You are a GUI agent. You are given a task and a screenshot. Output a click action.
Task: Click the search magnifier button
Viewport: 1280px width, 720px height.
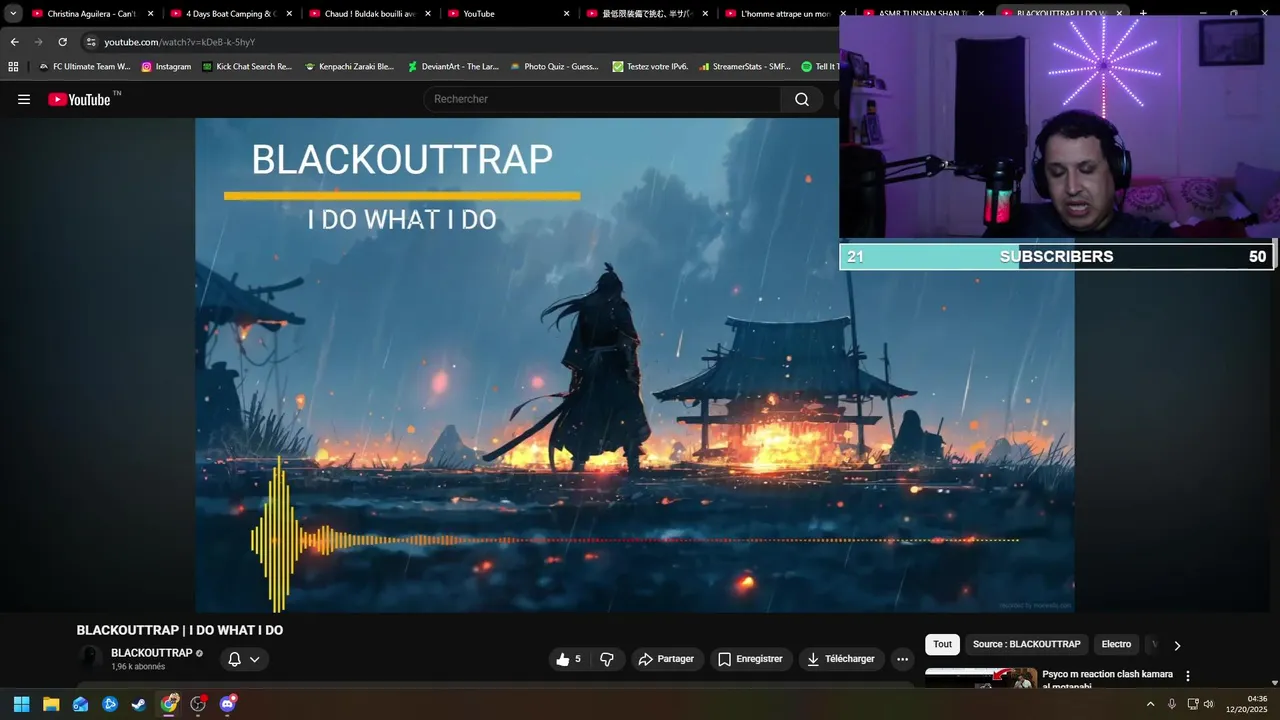tap(802, 99)
